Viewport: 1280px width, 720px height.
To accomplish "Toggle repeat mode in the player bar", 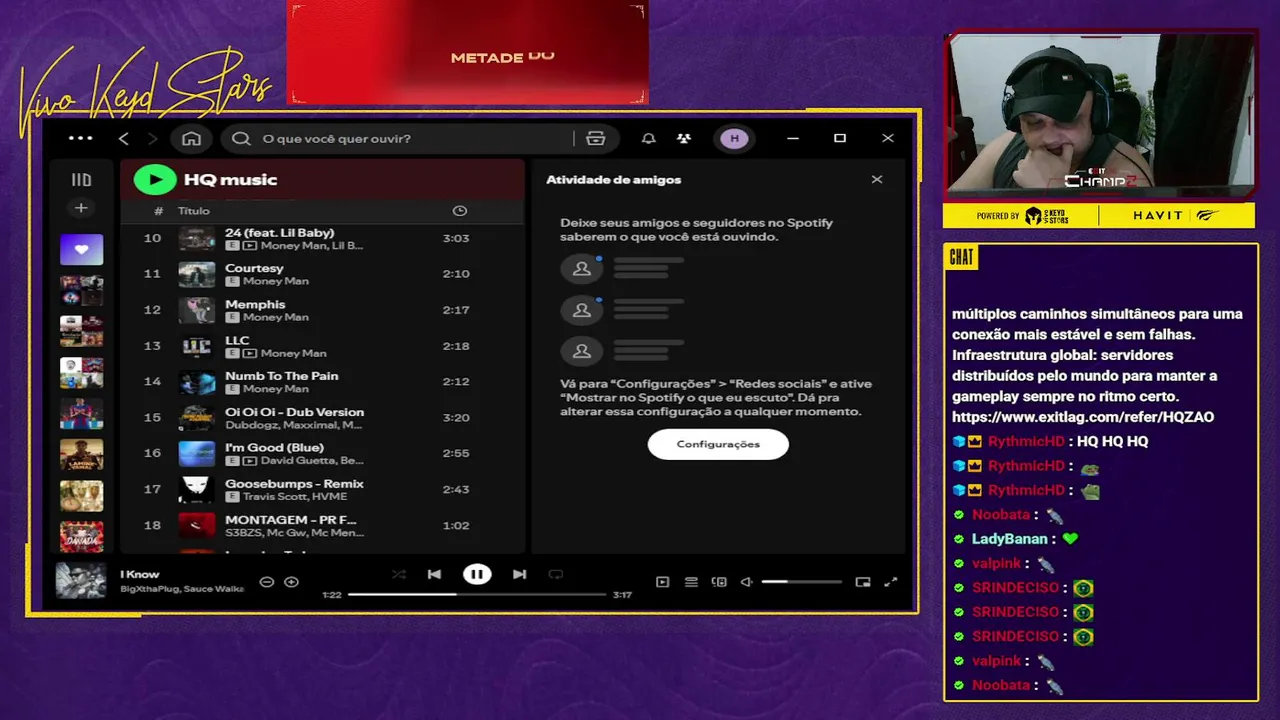I will (x=556, y=574).
